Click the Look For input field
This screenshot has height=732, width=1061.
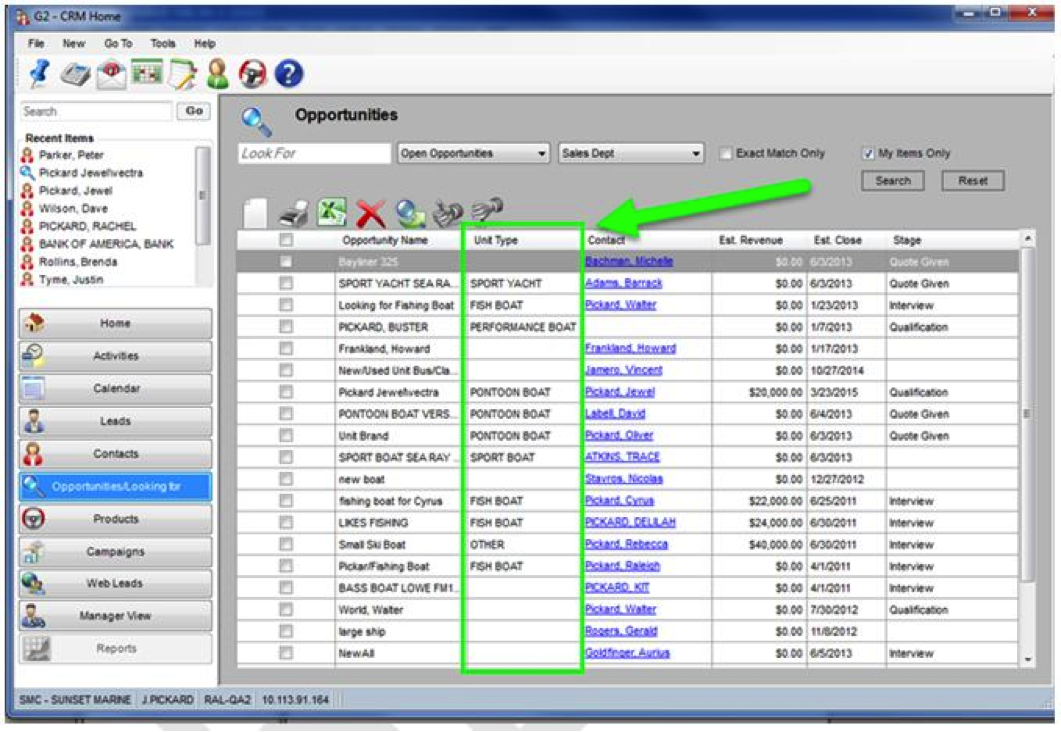(x=315, y=154)
